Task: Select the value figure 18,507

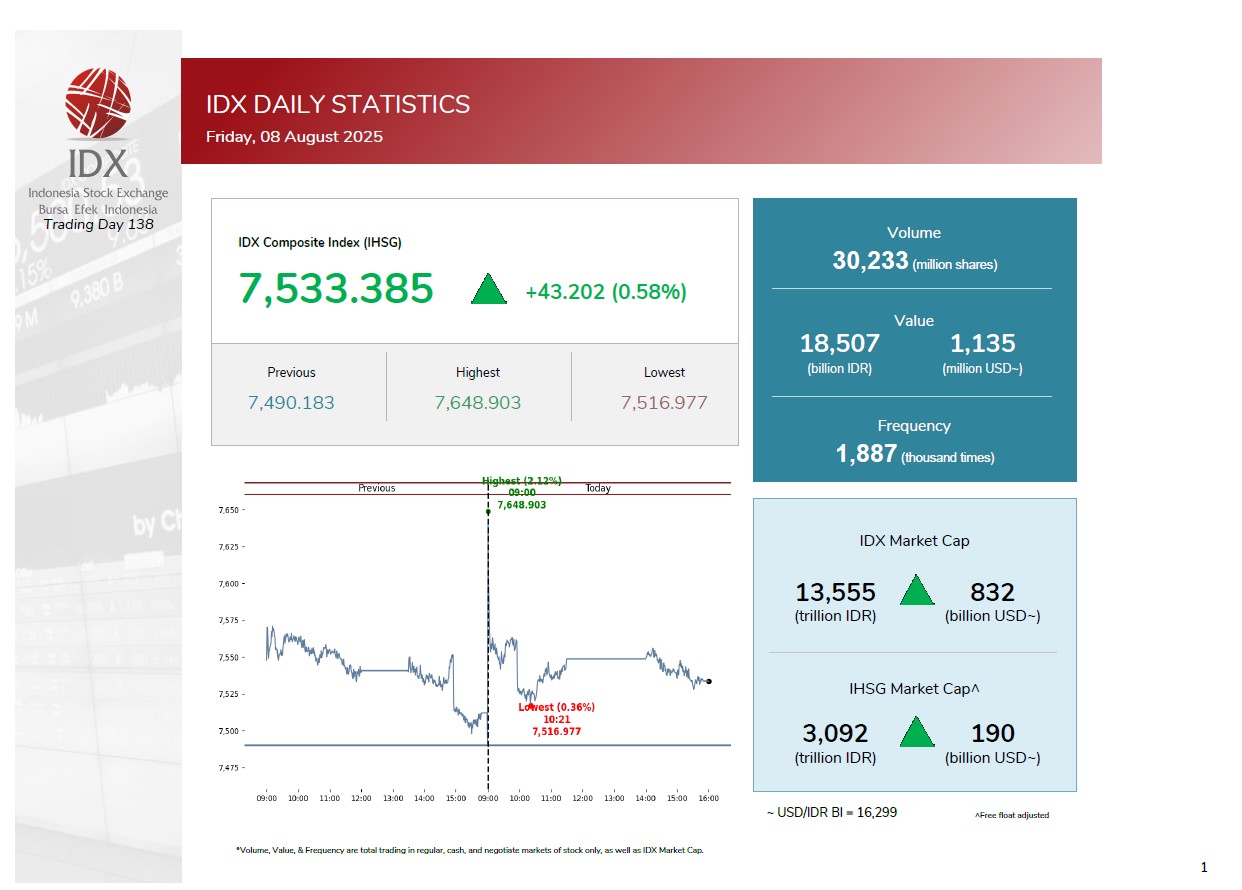Action: coord(840,344)
